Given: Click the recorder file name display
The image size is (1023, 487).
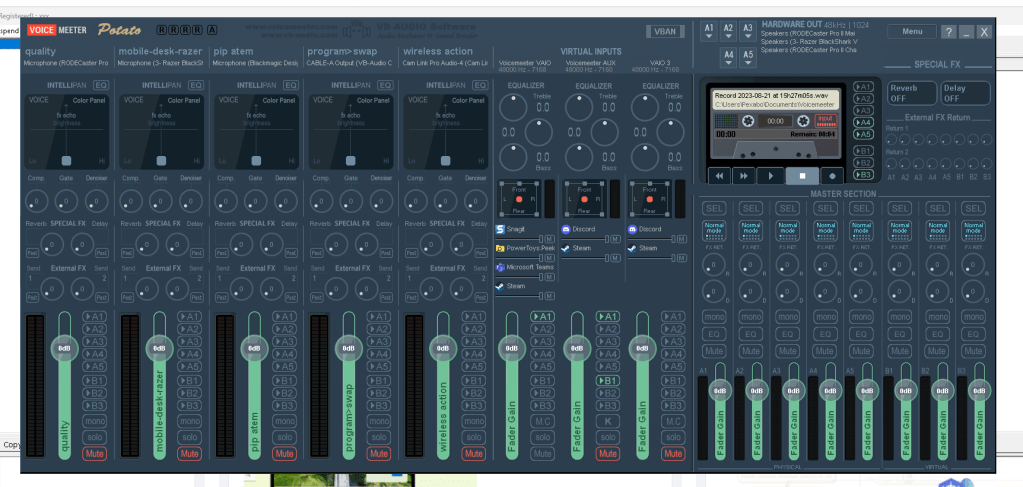Looking at the screenshot, I should (x=776, y=99).
